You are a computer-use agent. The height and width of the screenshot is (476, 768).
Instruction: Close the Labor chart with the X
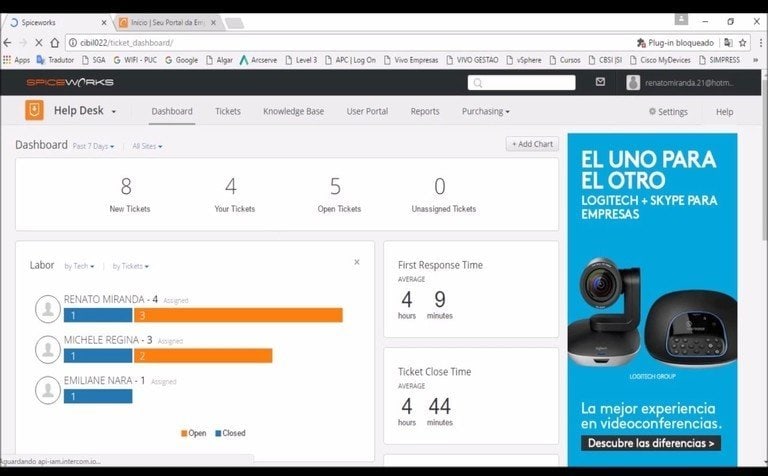pos(357,262)
